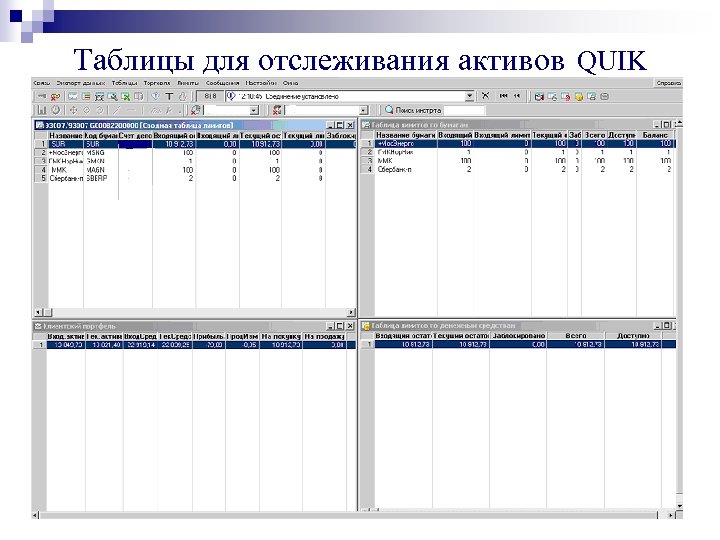Click the Название column header in limits summary table
Viewport: 720px width, 540px height.
(66, 136)
